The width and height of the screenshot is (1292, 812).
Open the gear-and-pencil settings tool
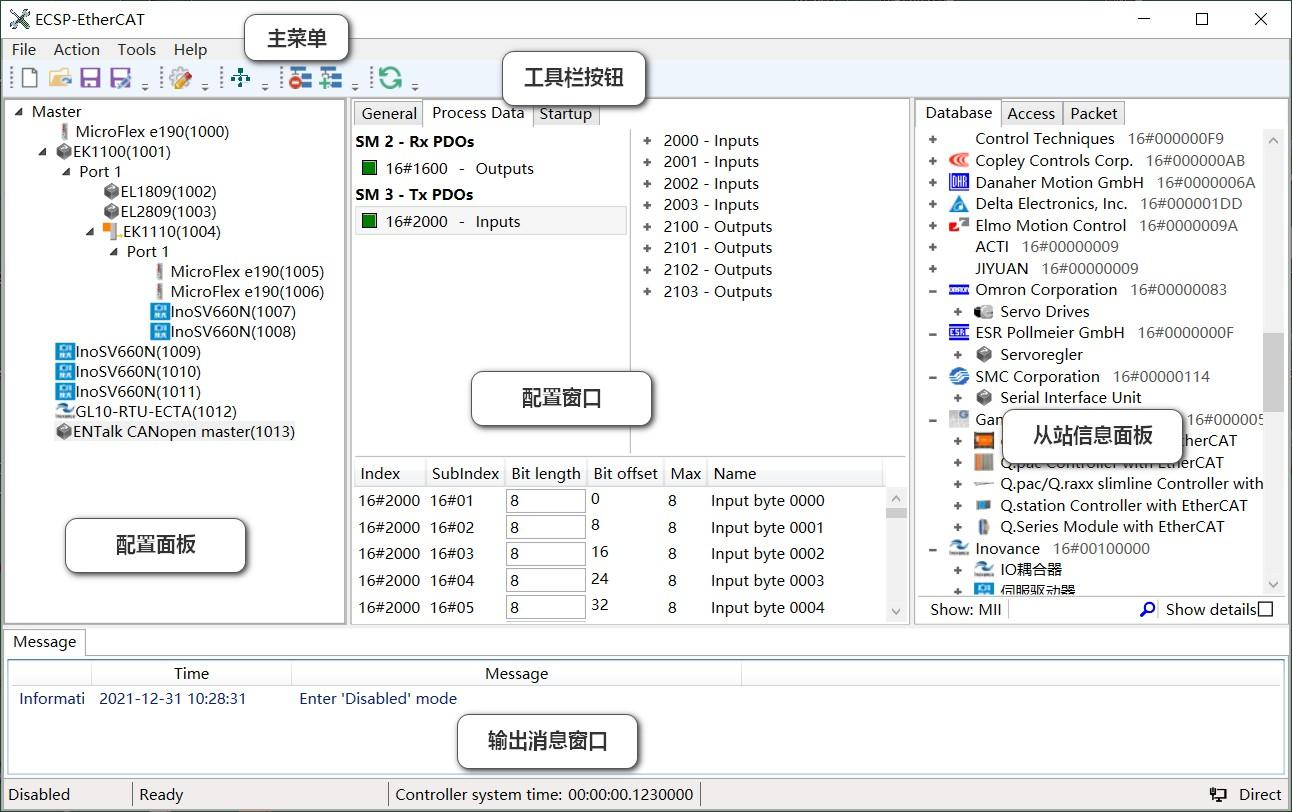click(x=181, y=78)
